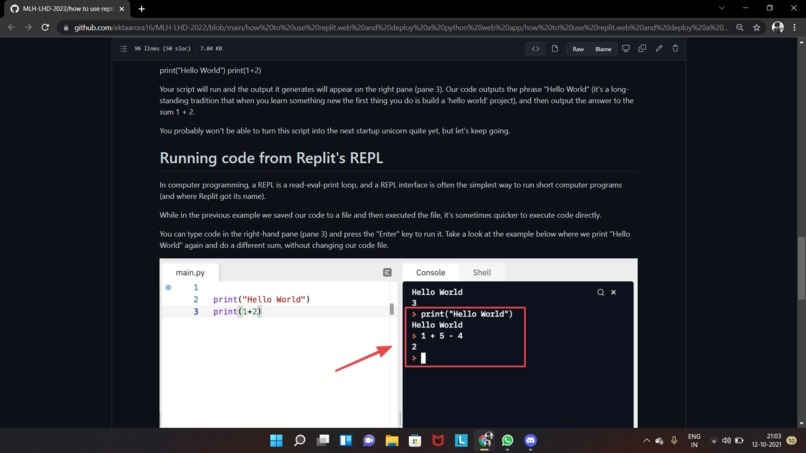This screenshot has width=806, height=453.
Task: Open Discord from the taskbar
Action: (530, 441)
